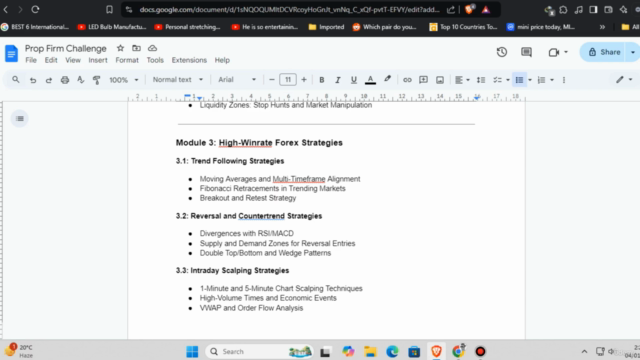
Task: Open the video call options arrow
Action: [x=566, y=52]
